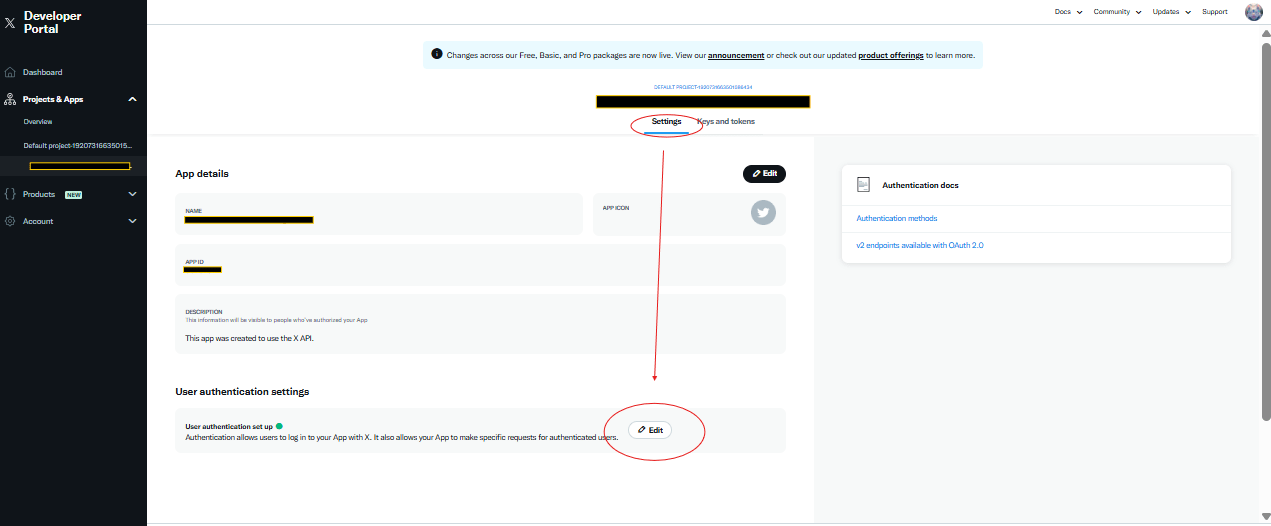Open the Docs dropdown in the header
The width and height of the screenshot is (1271, 526).
pos(1068,12)
